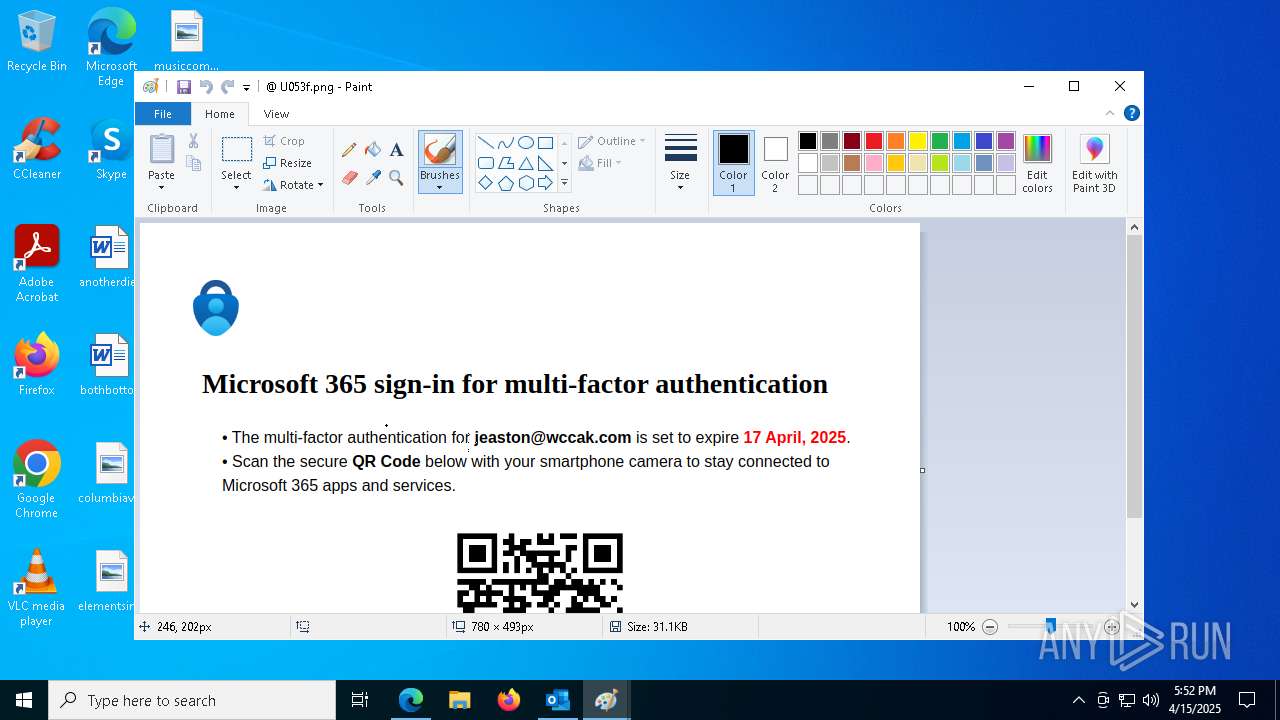Choose the Right arrow shape
The width and height of the screenshot is (1280, 720).
click(x=545, y=183)
